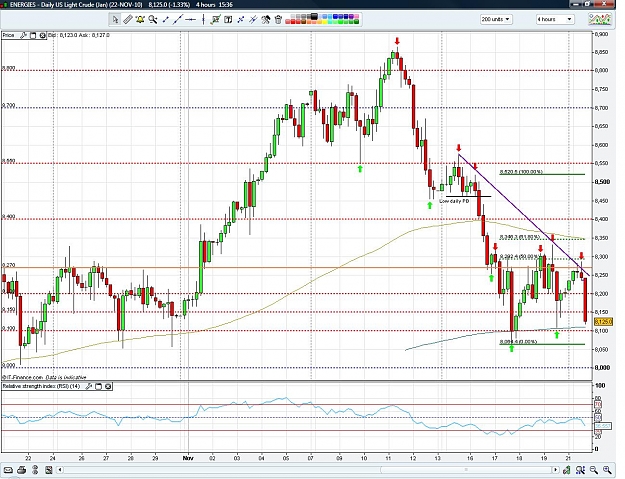Select the cursor pointer tool
The height and width of the screenshot is (479, 625).
coord(115,19)
